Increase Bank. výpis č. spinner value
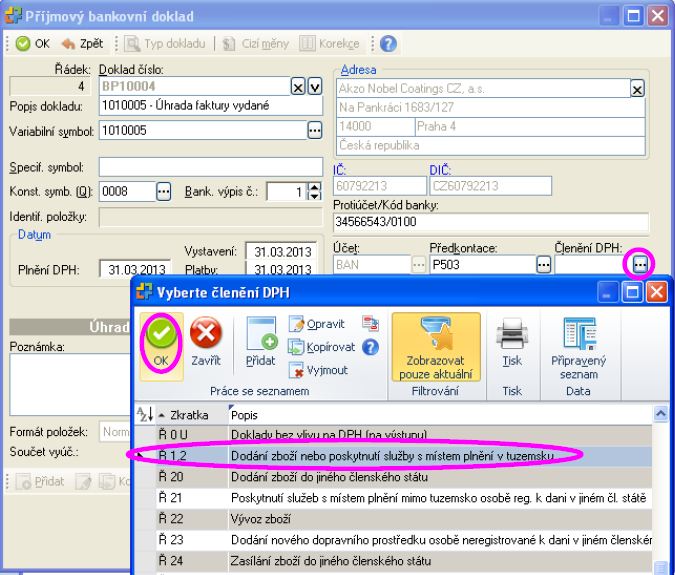The height and width of the screenshot is (575, 675). (x=315, y=187)
